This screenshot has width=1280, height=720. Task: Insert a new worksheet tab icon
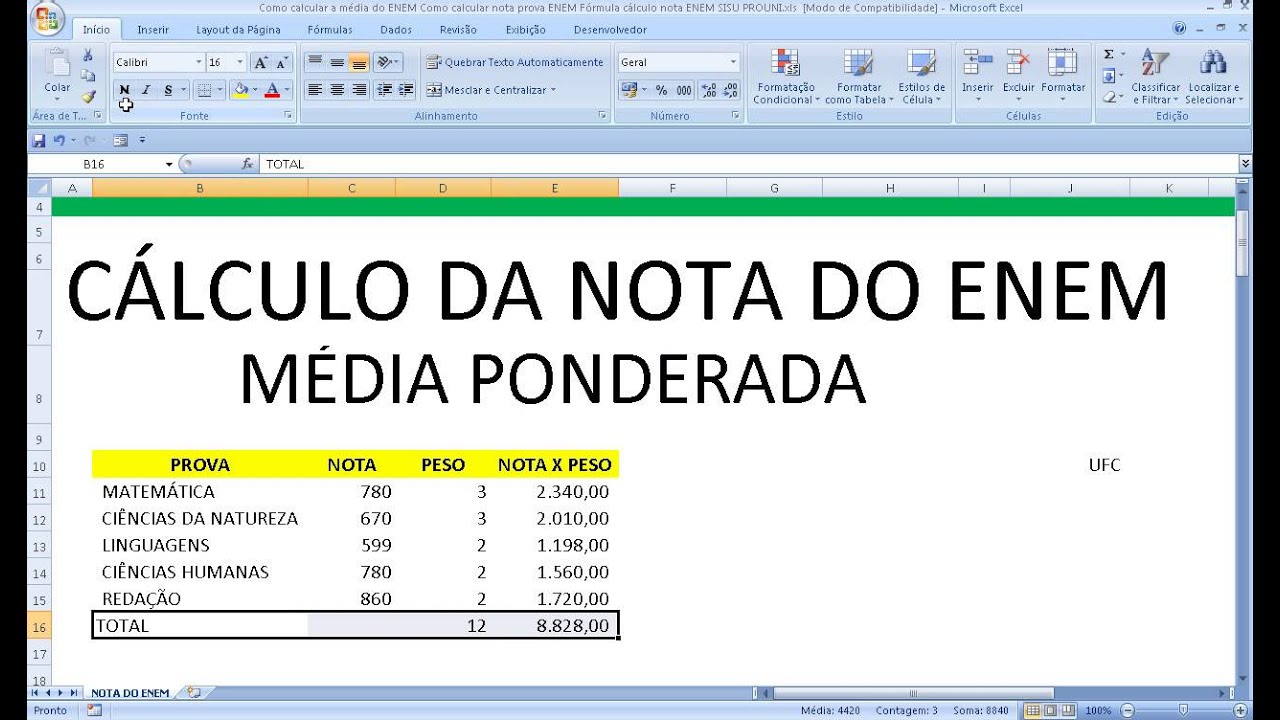[x=194, y=692]
